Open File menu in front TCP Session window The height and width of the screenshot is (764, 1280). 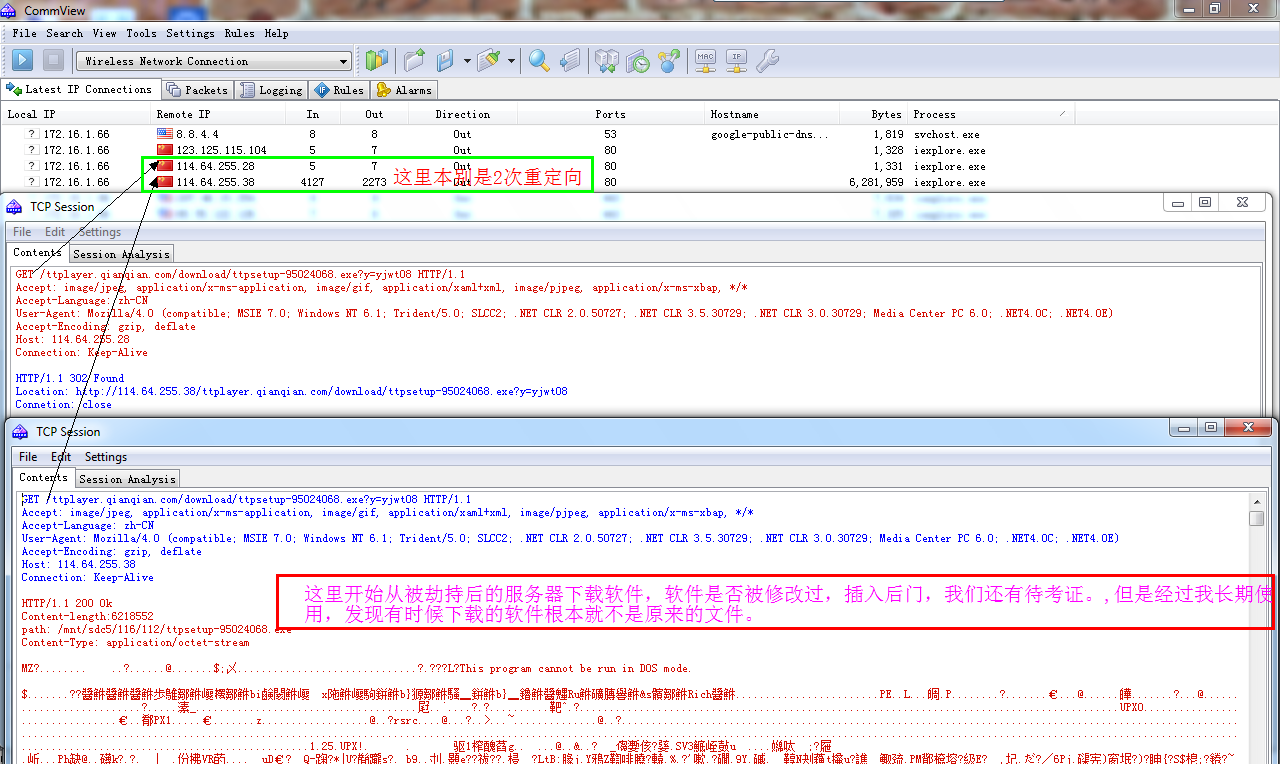pyautogui.click(x=28, y=457)
